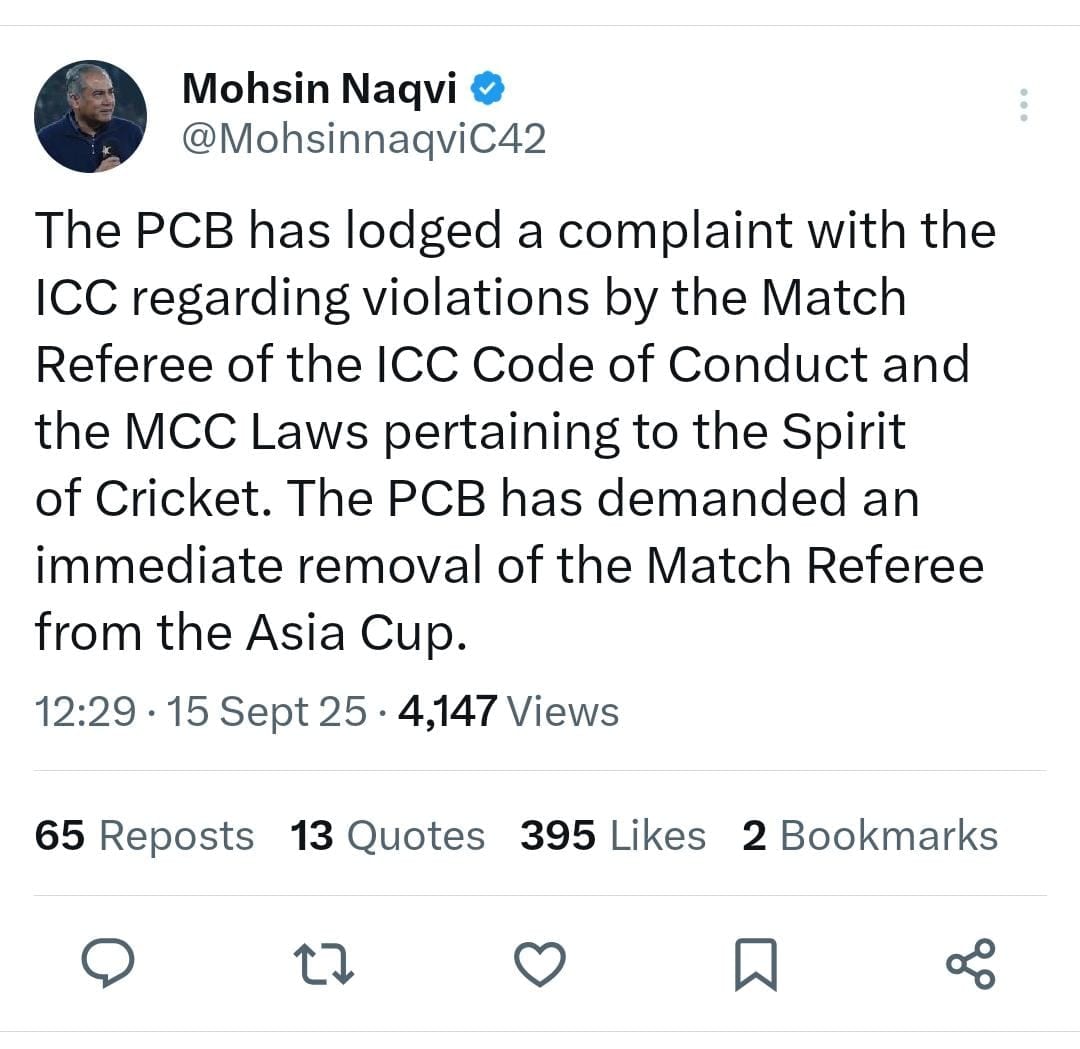This screenshot has height=1049, width=1080.
Task: Share the tweet via the share icon
Action: [x=968, y=963]
